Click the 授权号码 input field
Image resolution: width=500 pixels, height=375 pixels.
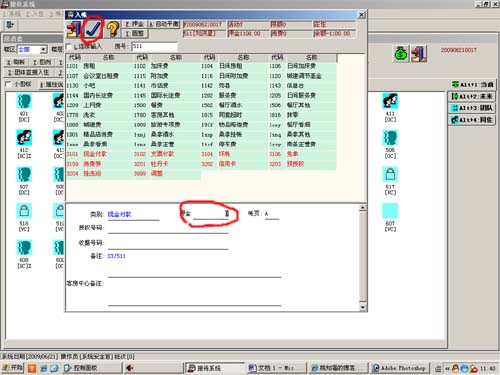(168, 228)
